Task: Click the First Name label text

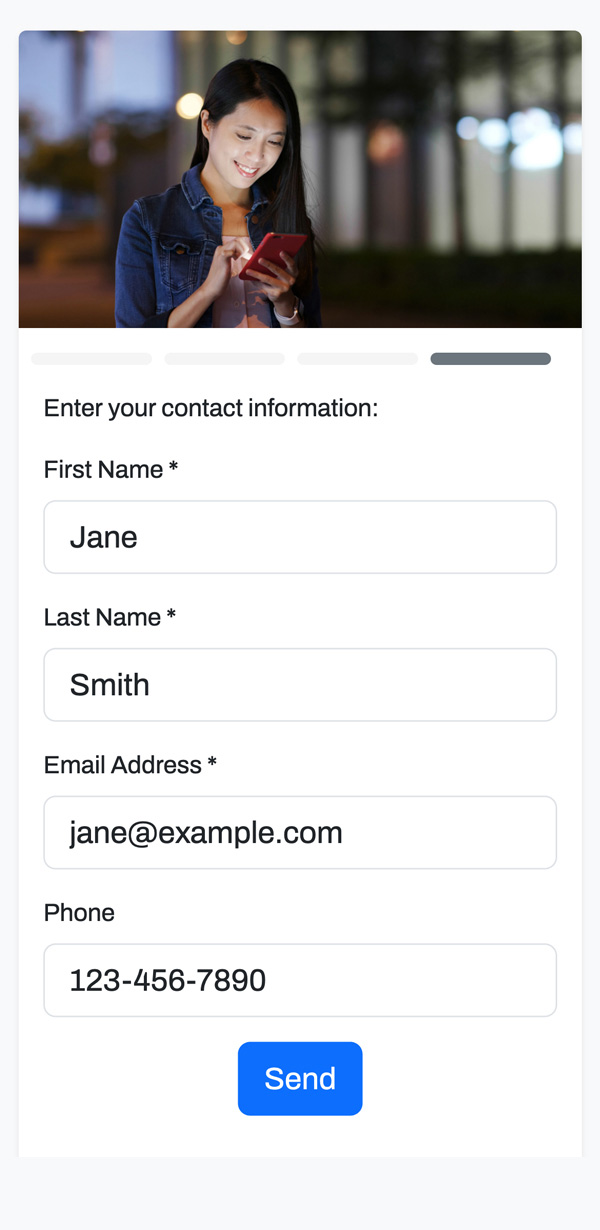Action: [103, 470]
